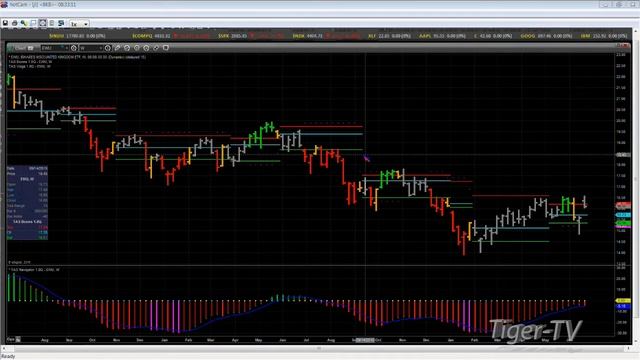Click the key icon in top toolbar
The width and height of the screenshot is (640, 360).
click(24, 23)
